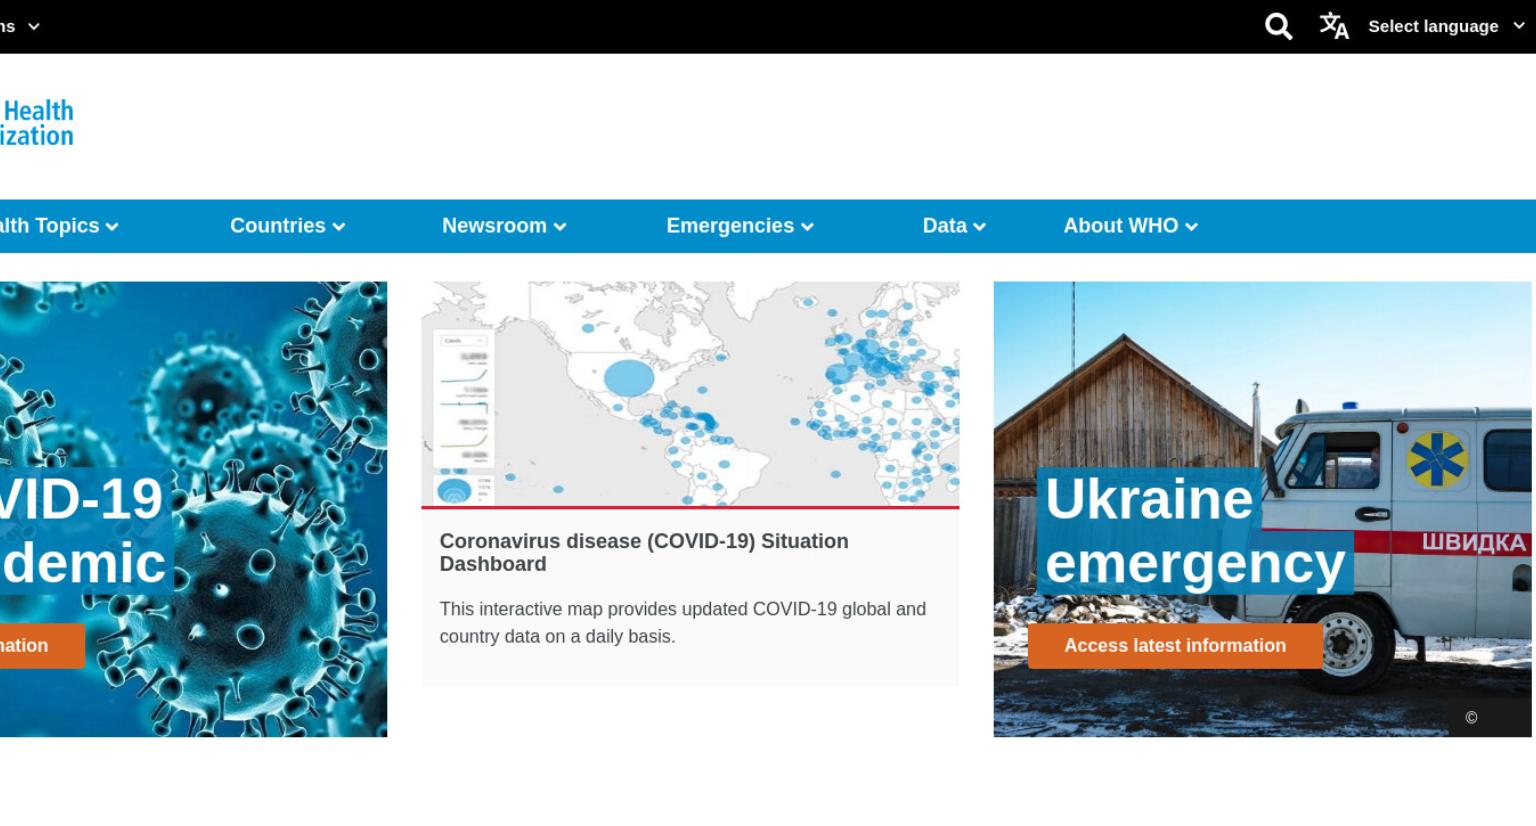Click the copyright symbol on Ukraine image
The width and height of the screenshot is (1536, 826).
click(x=1471, y=717)
